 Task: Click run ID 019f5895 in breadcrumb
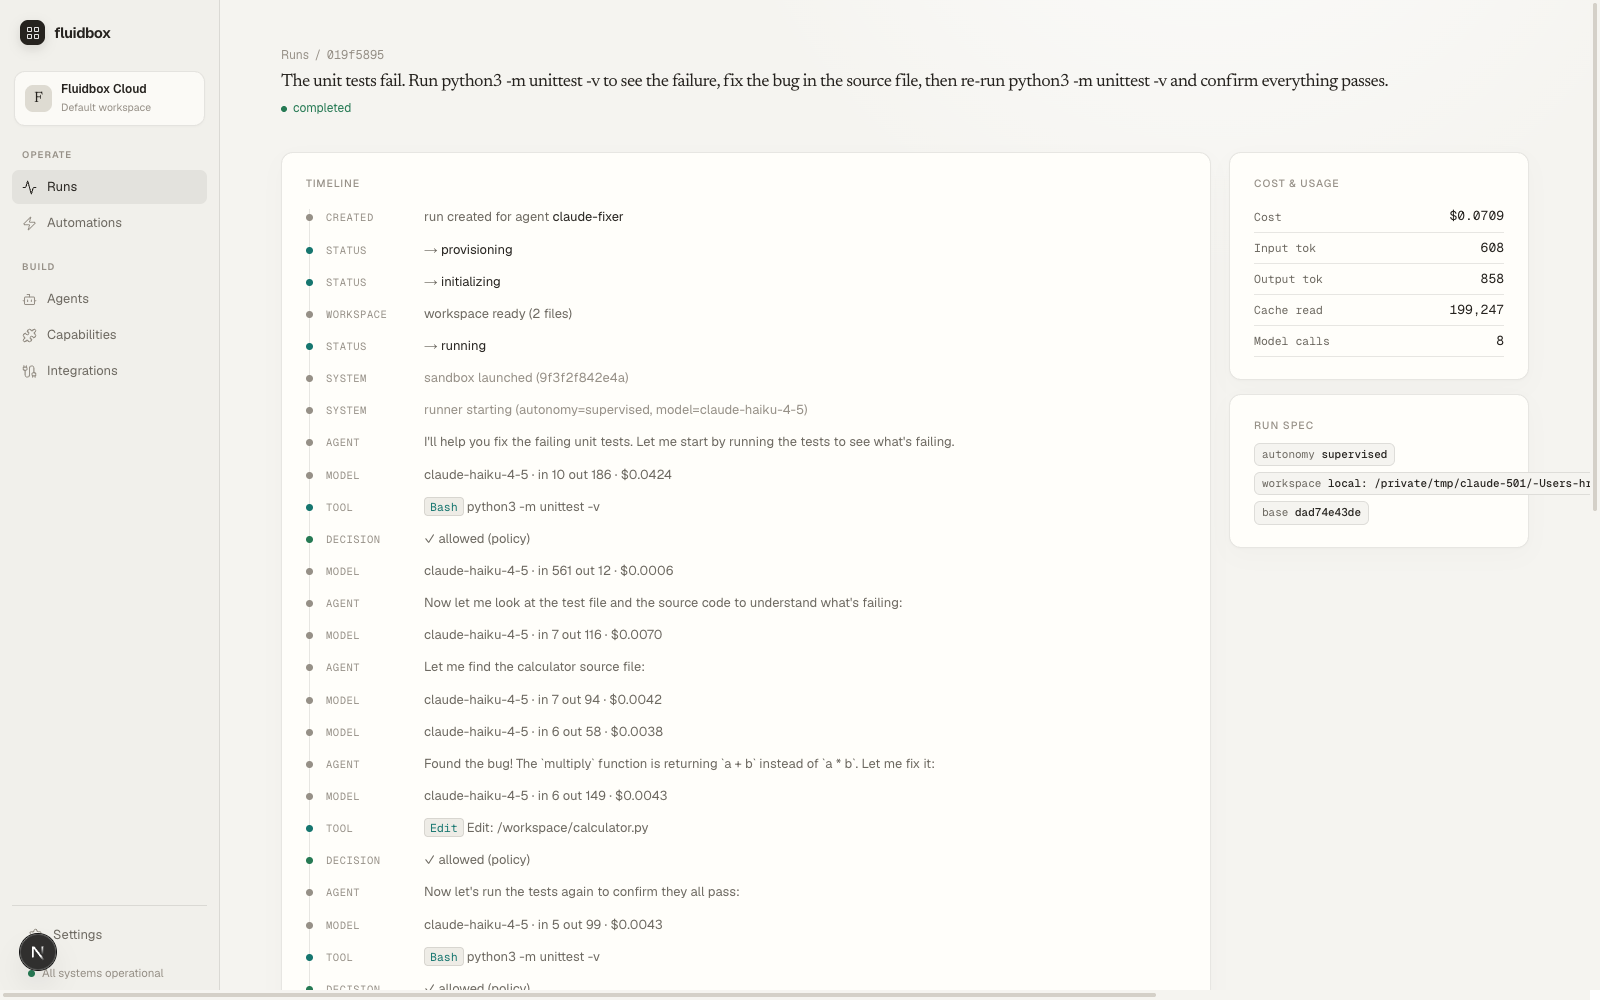[355, 55]
